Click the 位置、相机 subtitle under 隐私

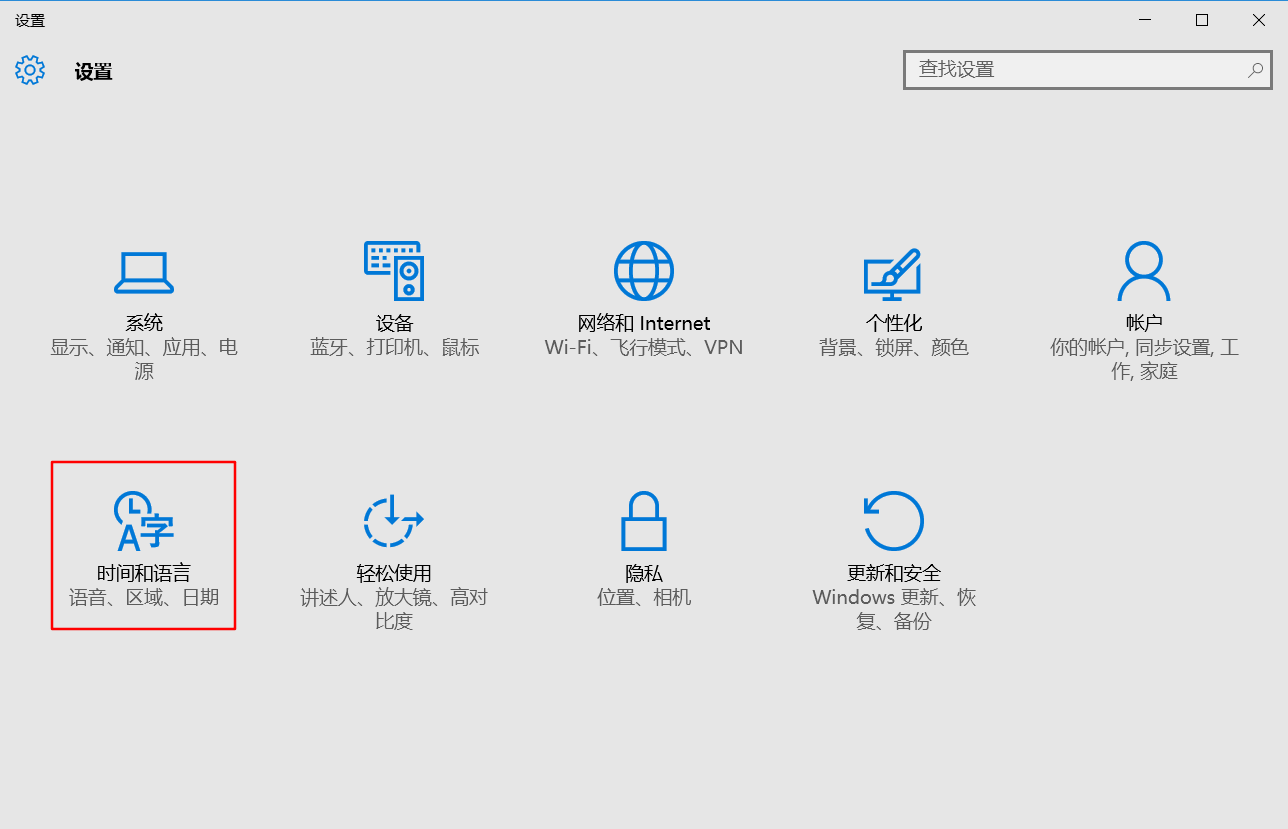pos(643,597)
